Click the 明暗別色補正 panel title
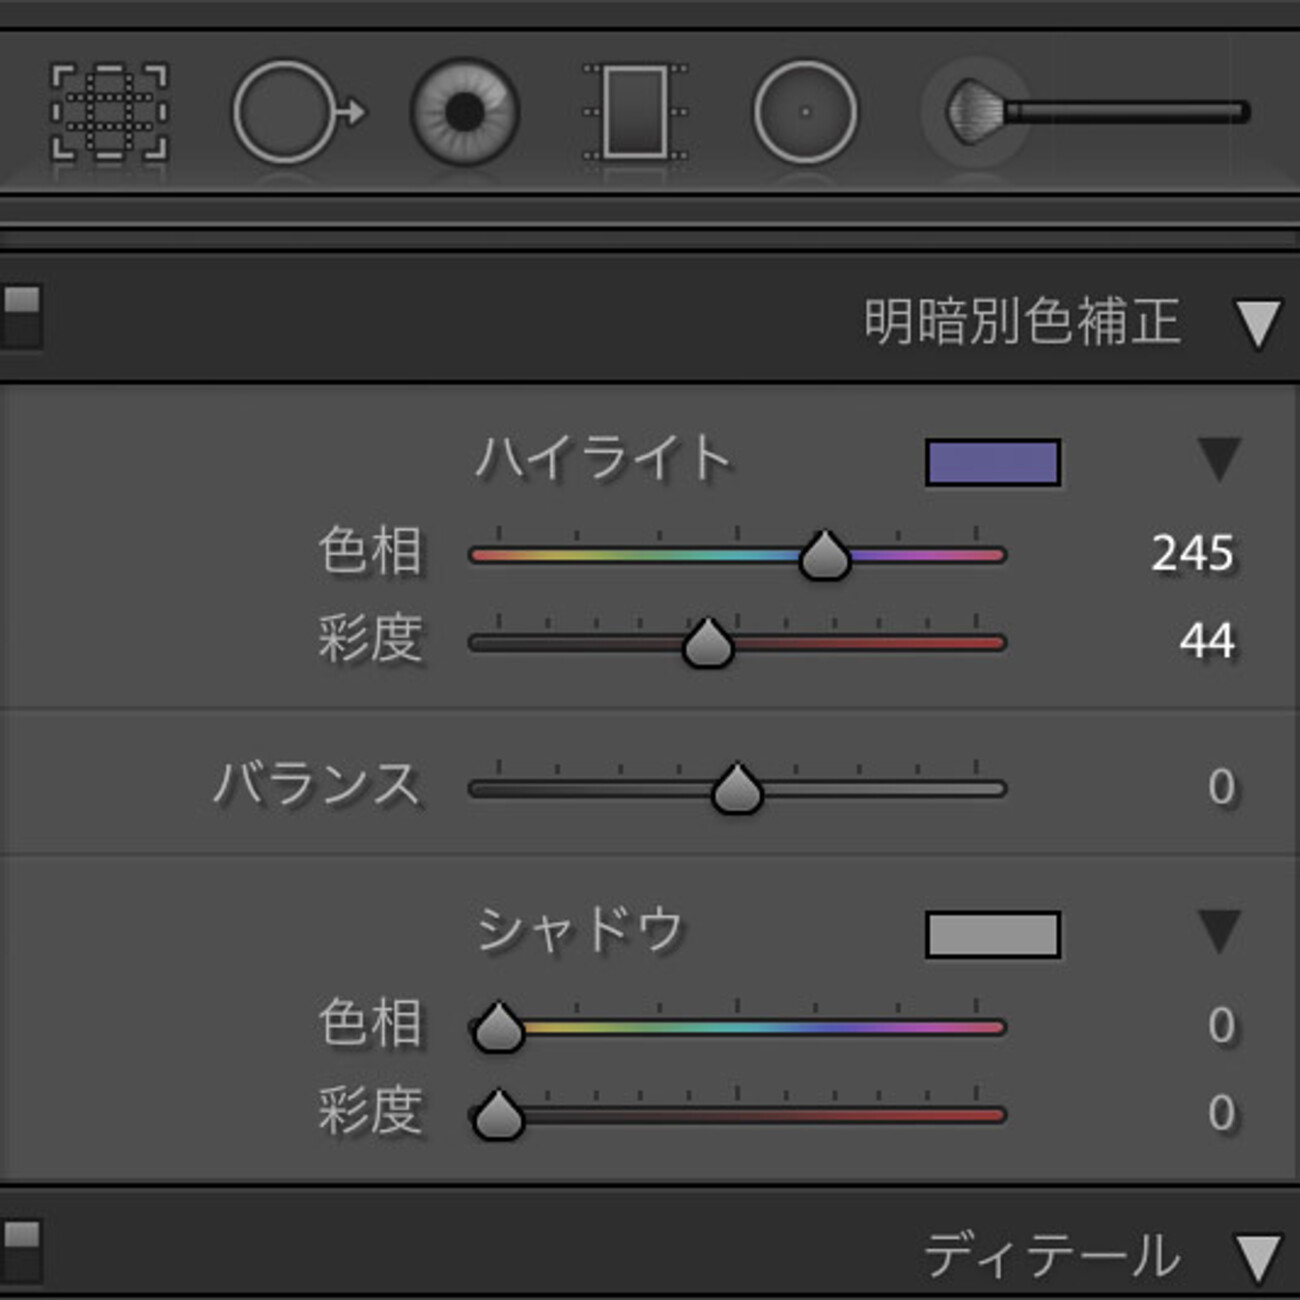Screen dimensions: 1300x1300 tap(1021, 322)
